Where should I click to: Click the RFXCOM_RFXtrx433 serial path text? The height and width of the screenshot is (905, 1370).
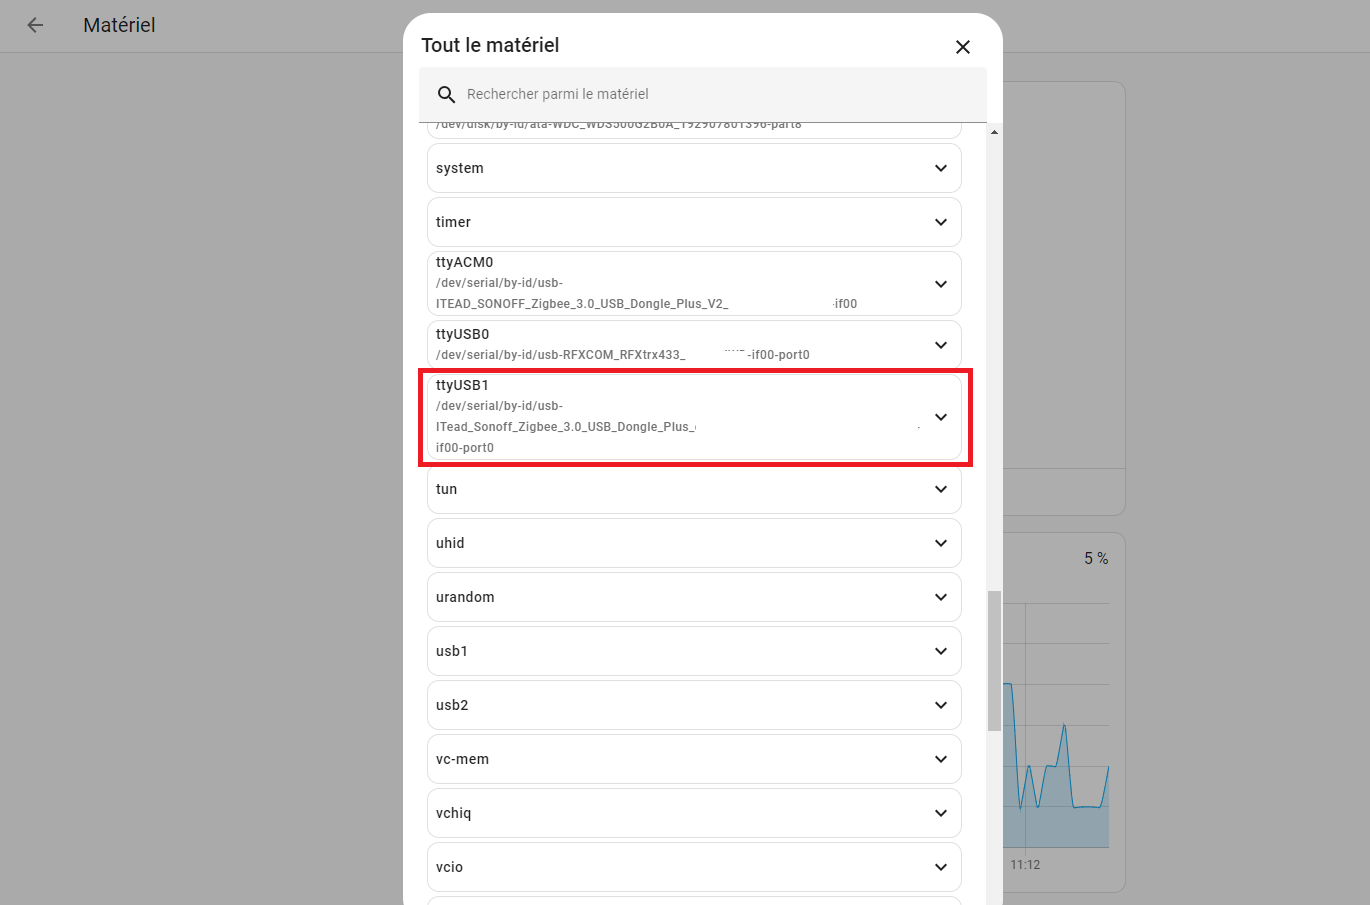pos(623,355)
